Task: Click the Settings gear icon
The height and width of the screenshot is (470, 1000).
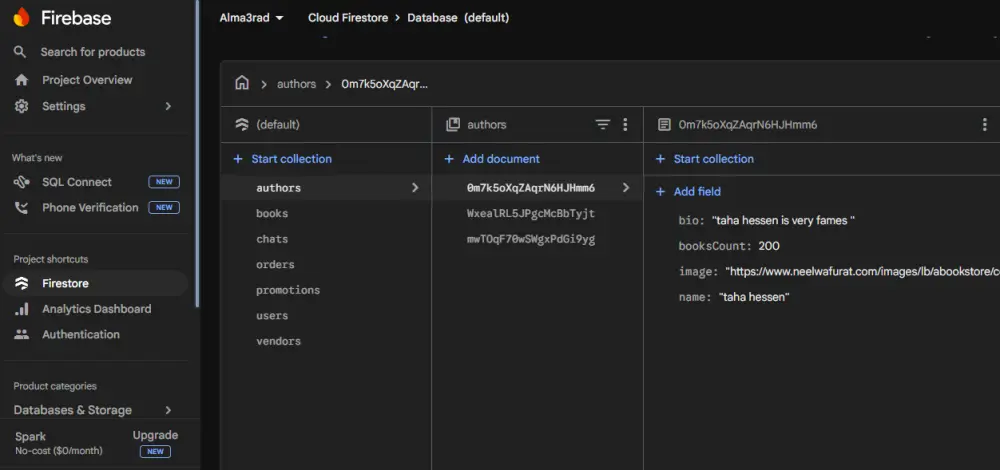Action: pos(21,106)
